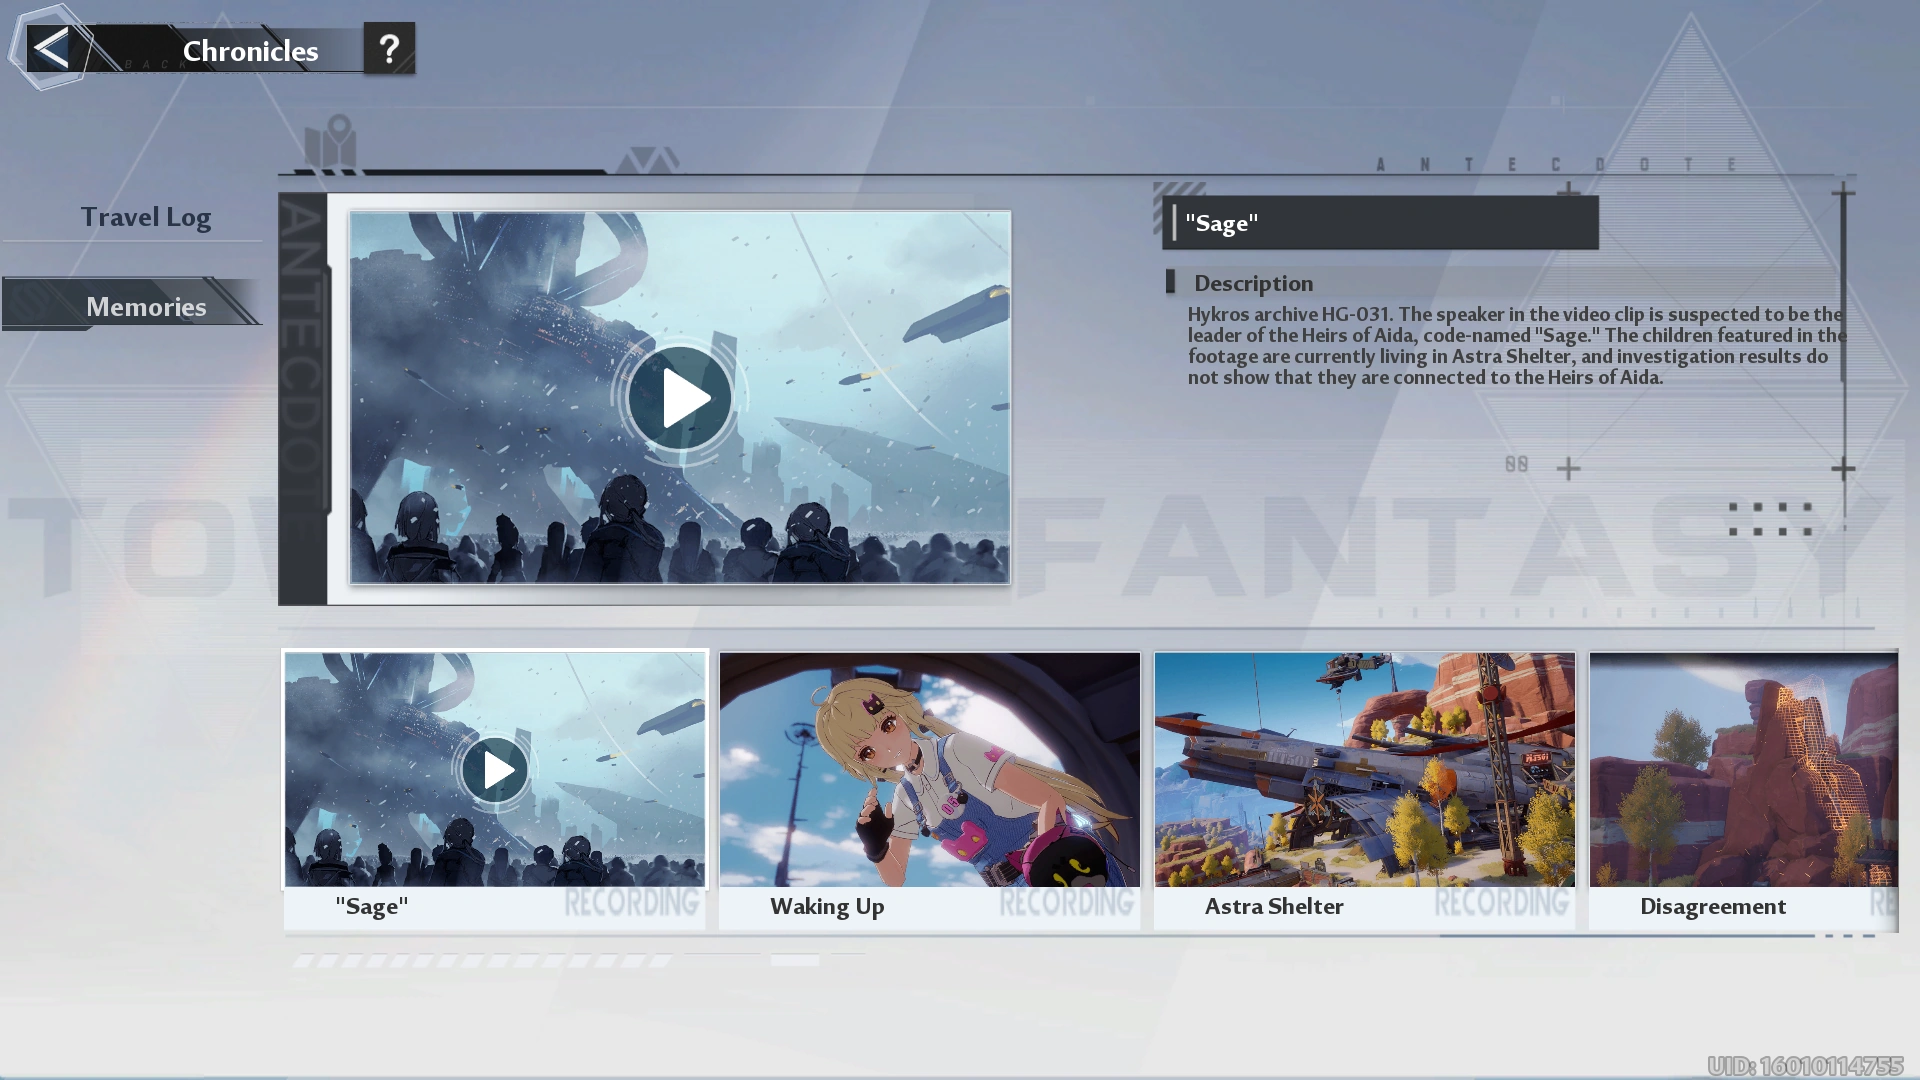The image size is (1920, 1080).
Task: Open the Waking Up memory thumbnail
Action: pos(929,770)
